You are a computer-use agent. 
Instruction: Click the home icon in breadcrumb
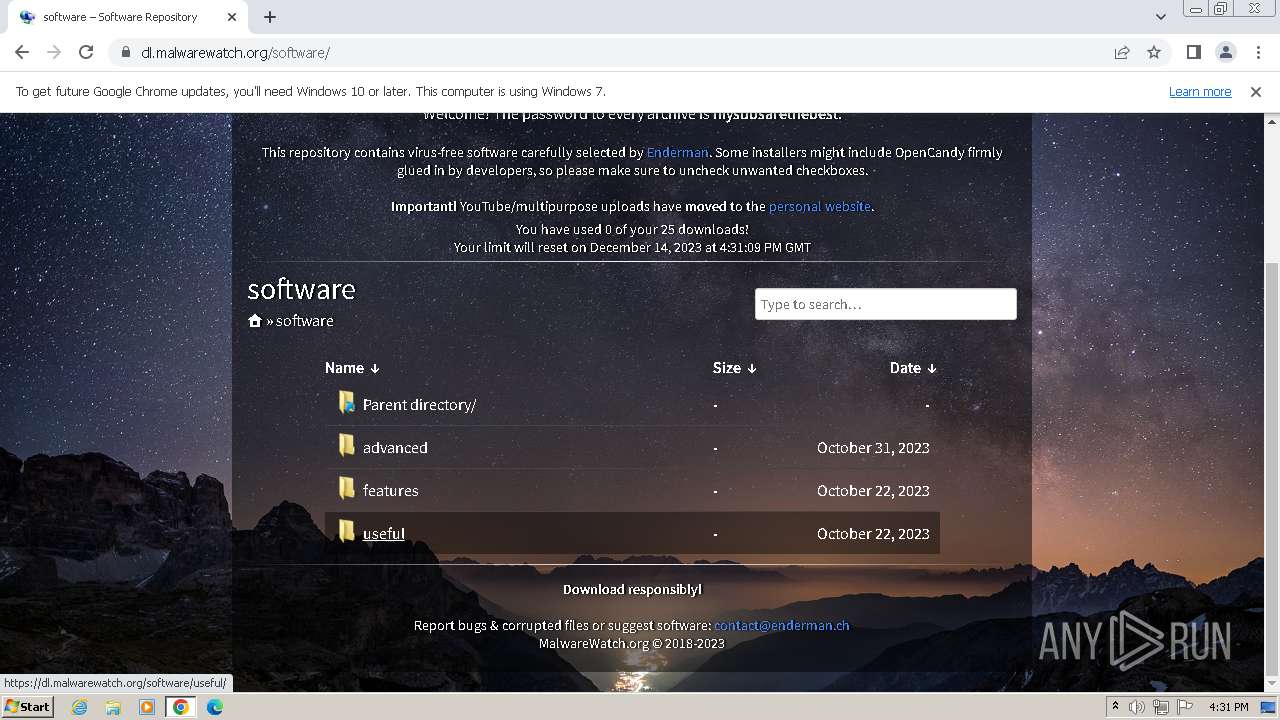click(255, 321)
